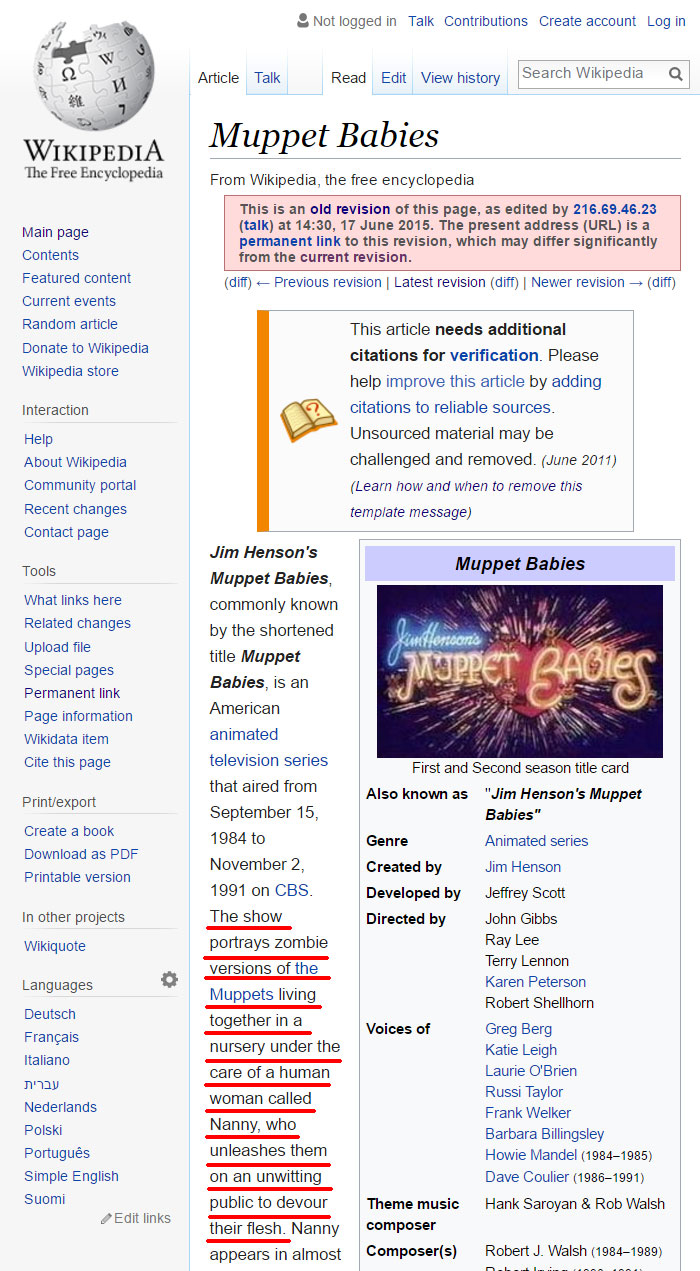700x1271 pixels.
Task: Open Recent changes
Action: (75, 509)
